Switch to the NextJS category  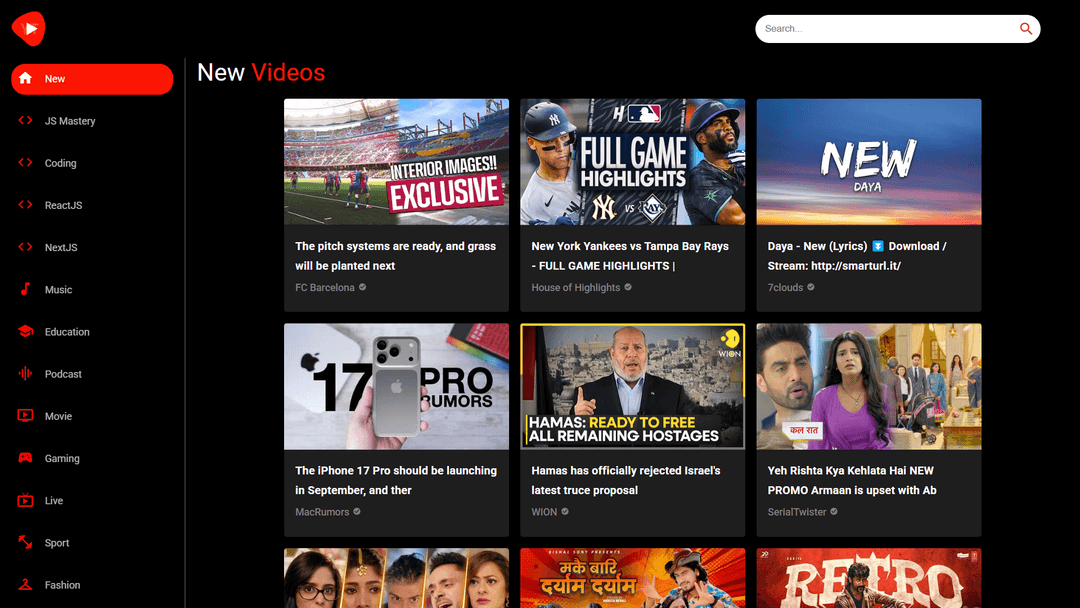61,247
